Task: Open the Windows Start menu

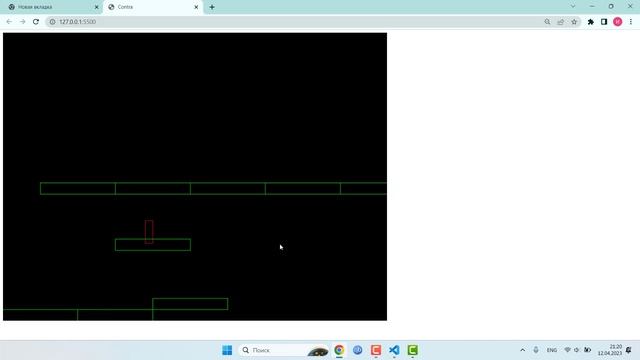Action: click(x=227, y=350)
